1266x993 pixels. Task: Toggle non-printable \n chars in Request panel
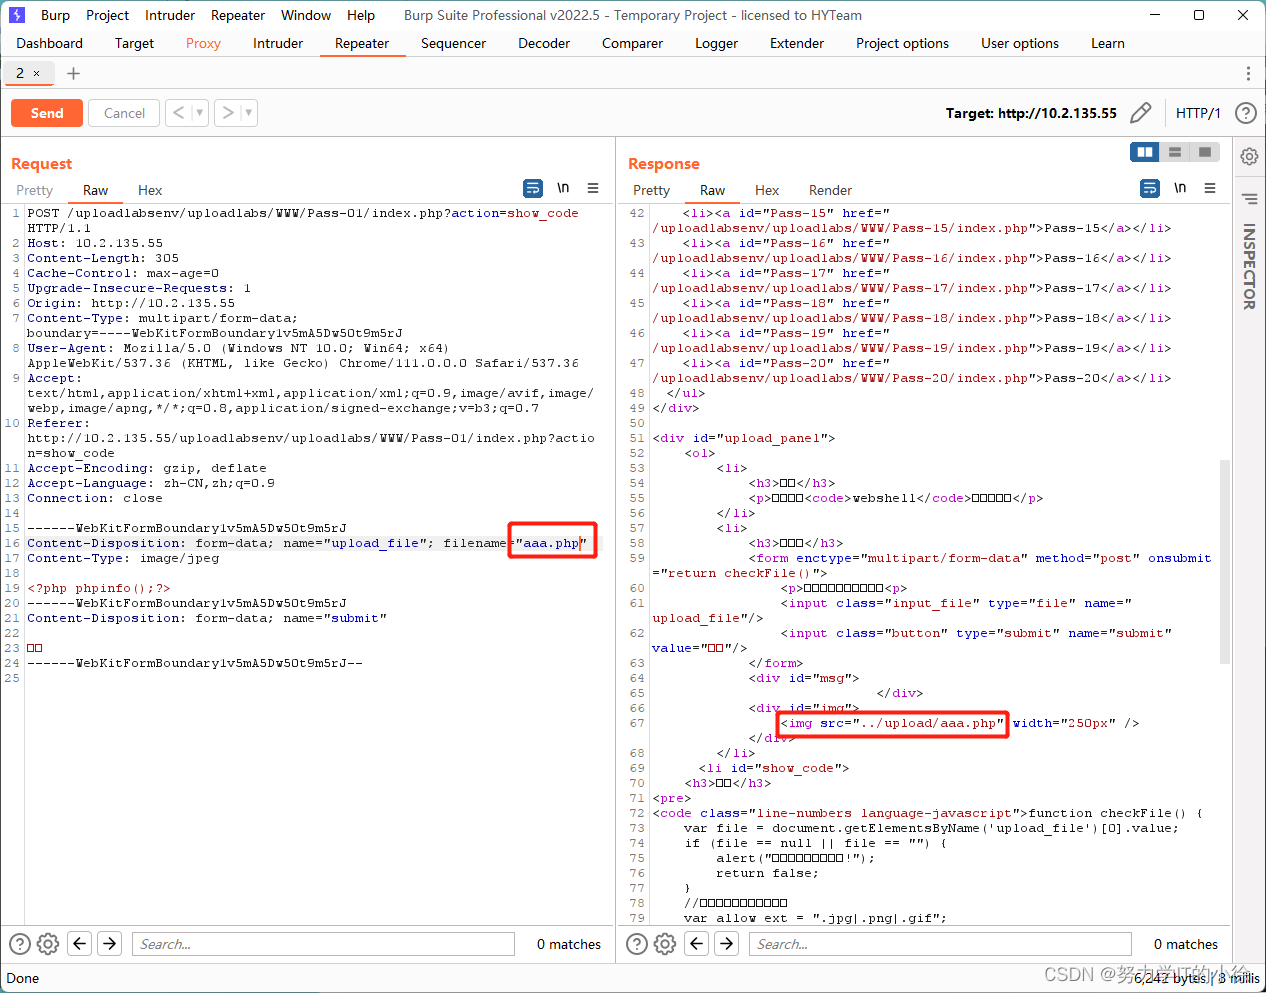[563, 188]
